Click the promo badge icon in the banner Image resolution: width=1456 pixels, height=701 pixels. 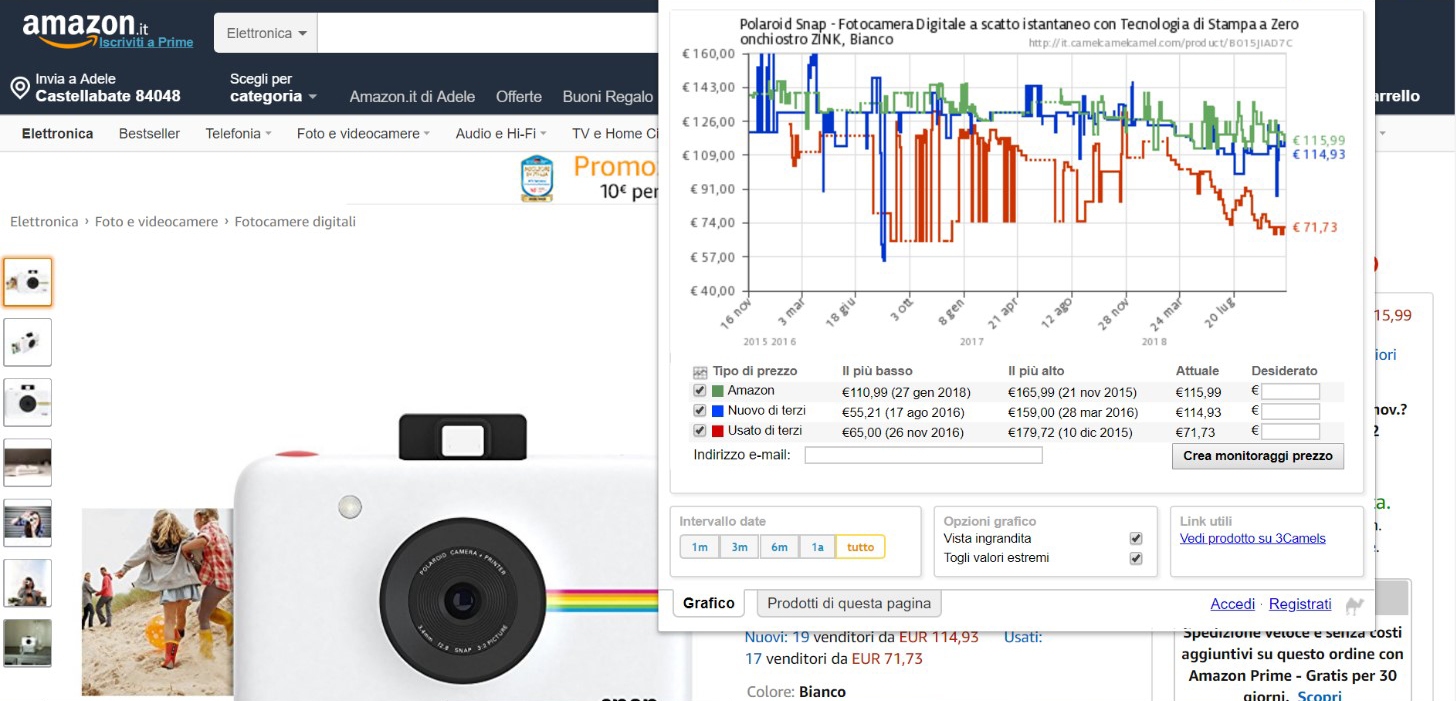click(538, 177)
